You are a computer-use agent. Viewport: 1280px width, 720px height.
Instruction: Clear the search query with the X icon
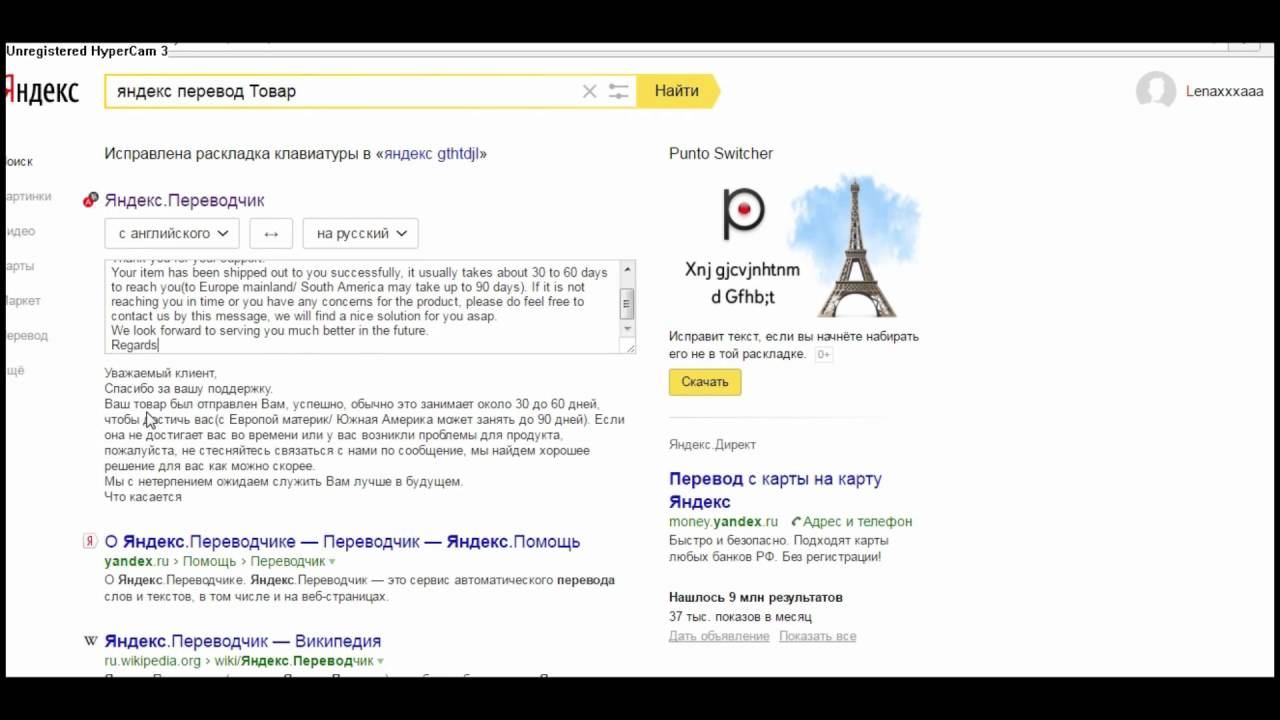[x=589, y=91]
